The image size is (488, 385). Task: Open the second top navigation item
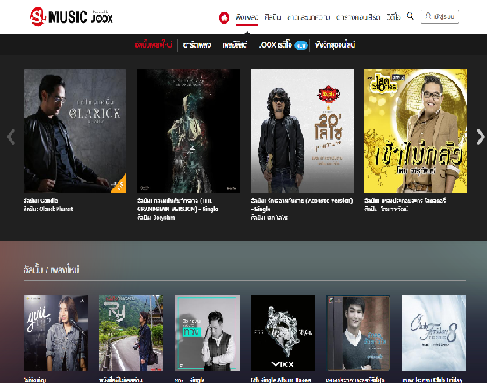[x=273, y=17]
